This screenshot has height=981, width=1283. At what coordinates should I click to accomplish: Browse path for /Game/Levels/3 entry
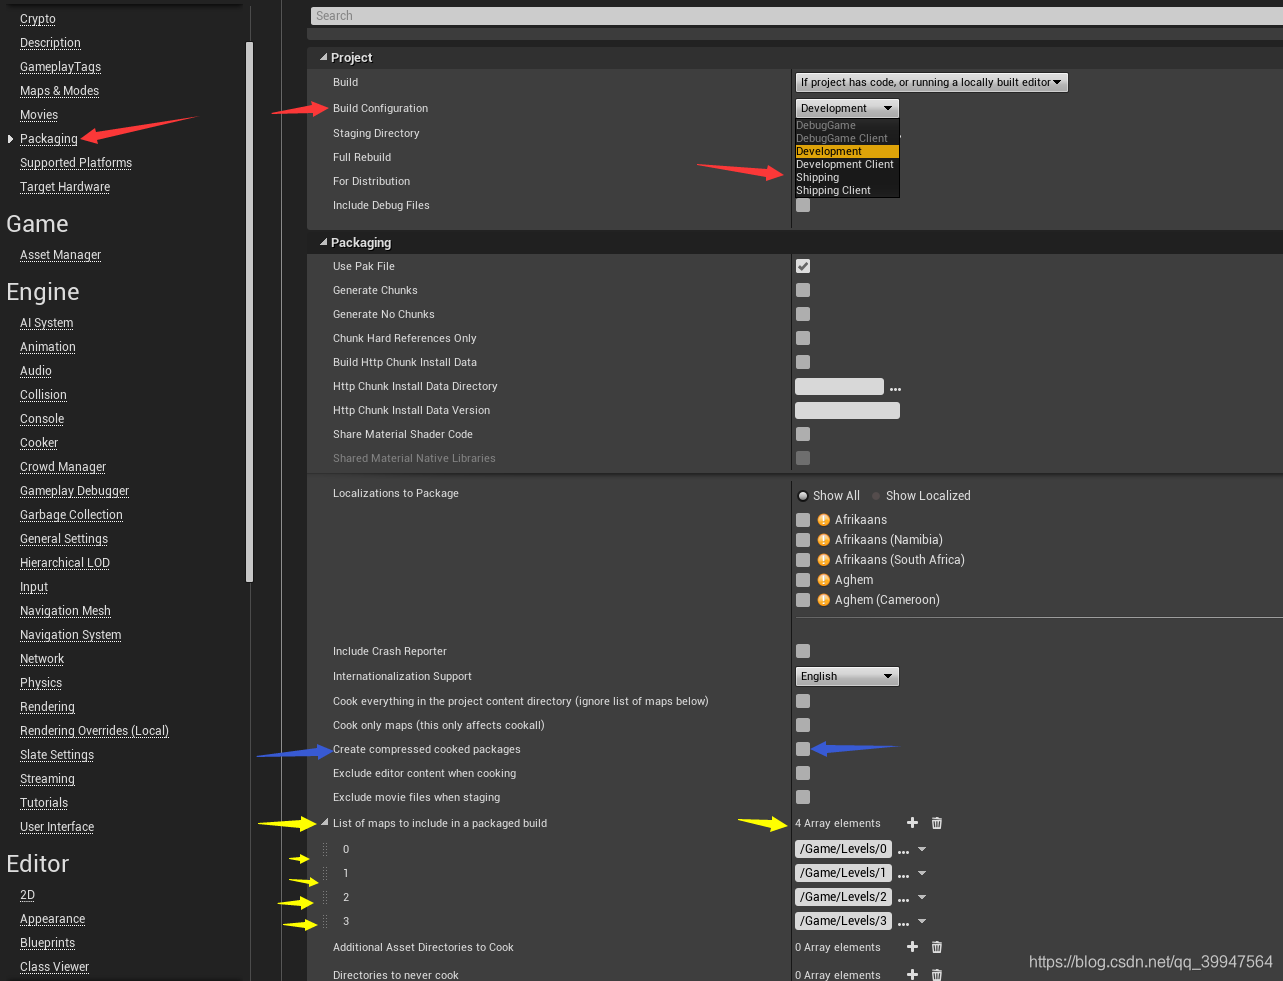click(903, 923)
